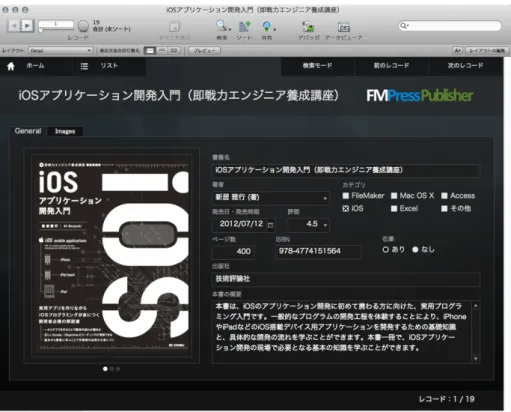511x412 pixels.
Task: Check the Excel category checkbox
Action: 394,209
